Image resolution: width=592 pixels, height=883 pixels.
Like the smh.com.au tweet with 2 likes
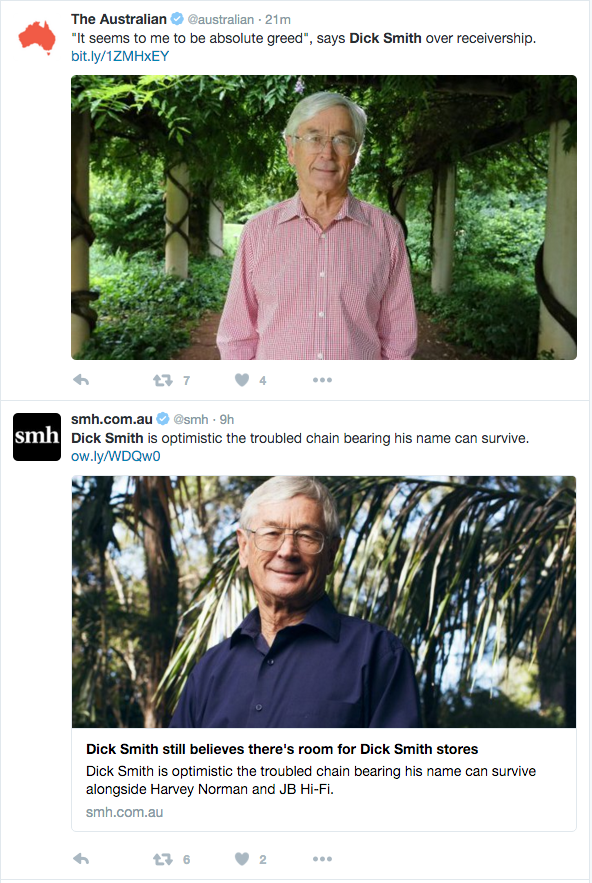(242, 859)
